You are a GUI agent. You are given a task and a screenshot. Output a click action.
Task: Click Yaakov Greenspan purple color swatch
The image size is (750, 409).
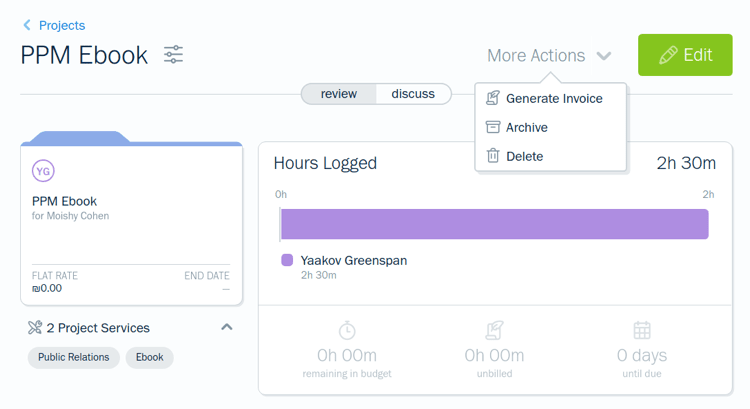tap(287, 260)
